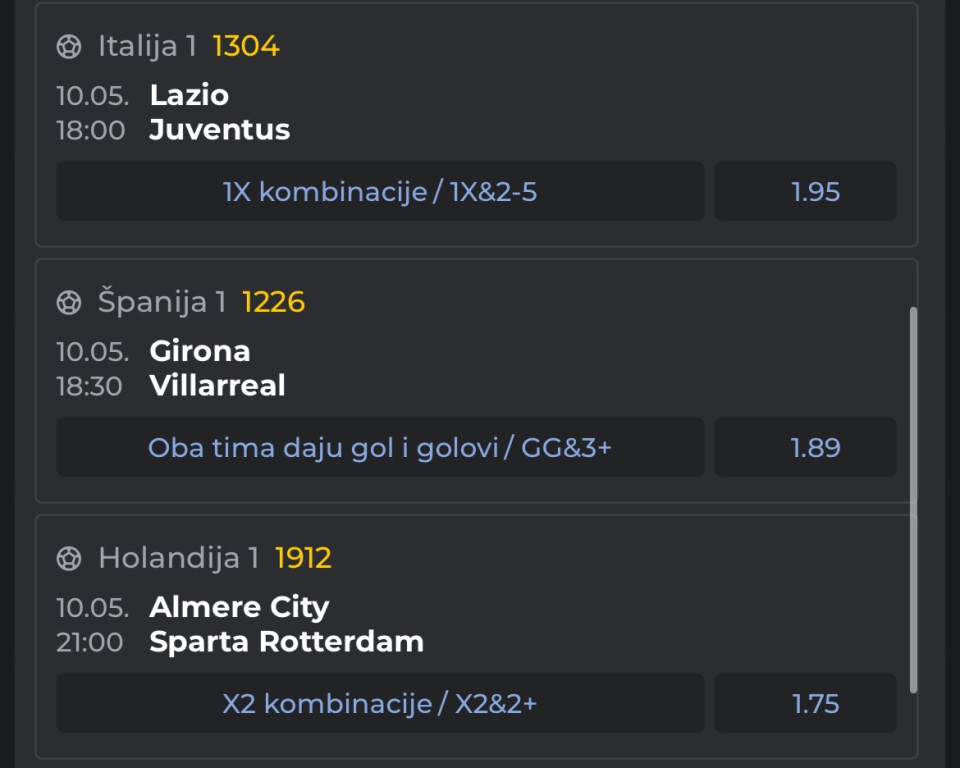Click match code 1912
This screenshot has height=768, width=960.
(x=303, y=559)
